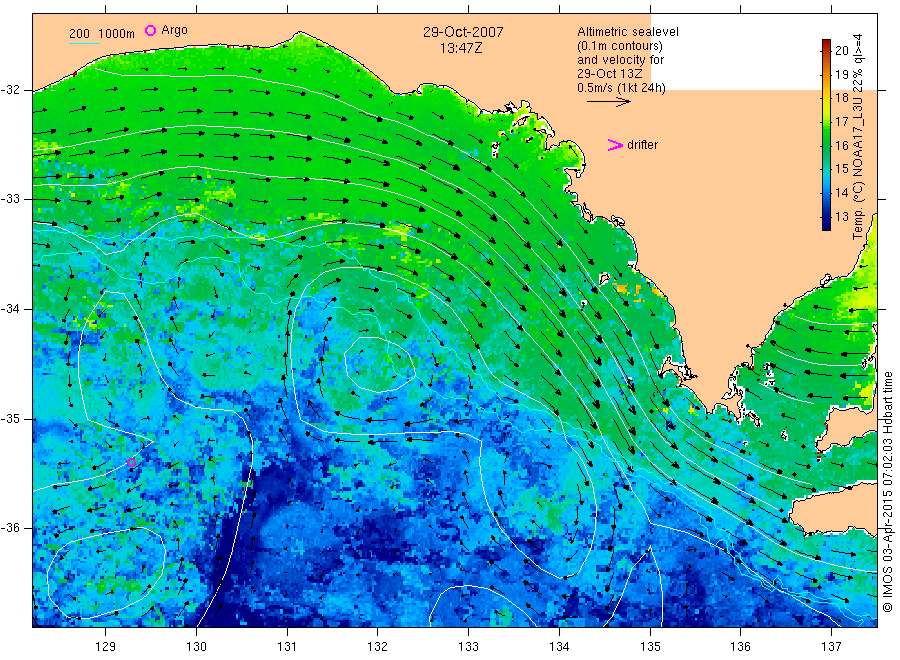
Task: Click the temperature color scale bar
Action: click(826, 135)
